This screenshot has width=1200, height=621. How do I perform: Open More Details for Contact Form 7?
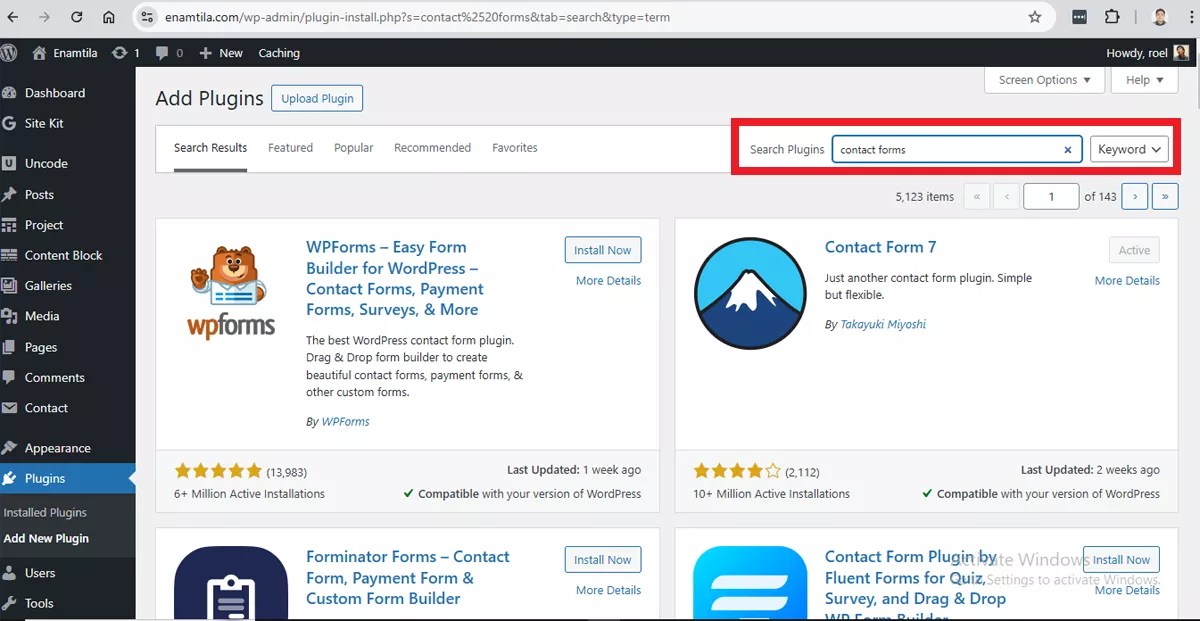click(x=1127, y=281)
